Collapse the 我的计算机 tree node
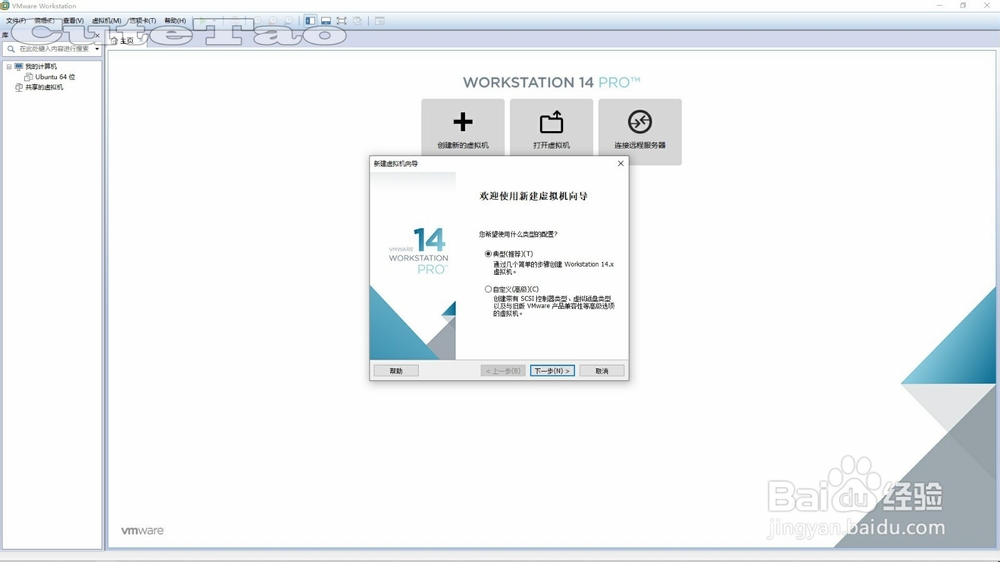 pyautogui.click(x=9, y=66)
